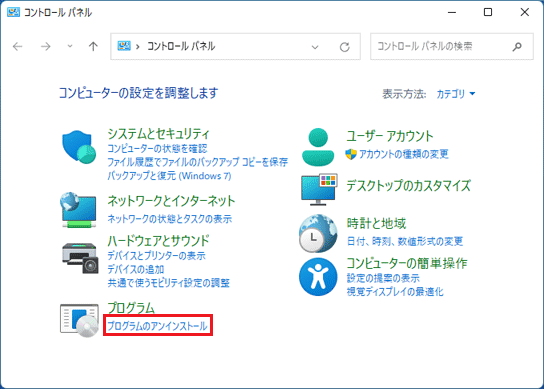Click the Control Panel title bar icon
Viewport: 544px width, 389px height.
click(13, 12)
